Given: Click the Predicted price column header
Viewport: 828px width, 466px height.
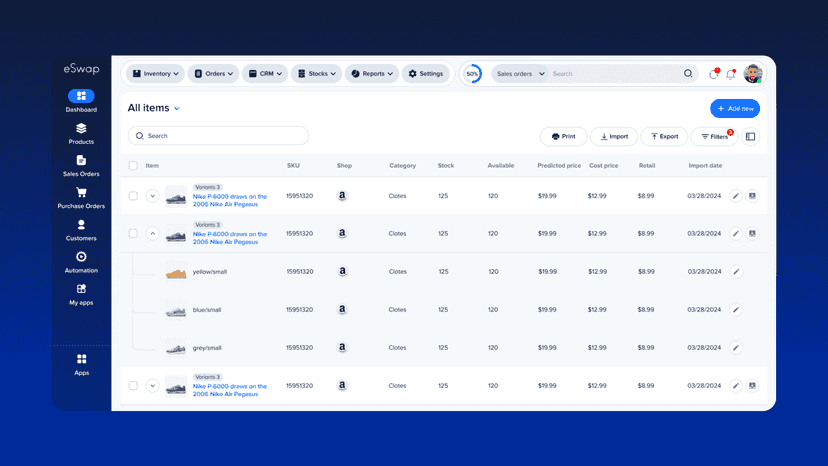Looking at the screenshot, I should click(559, 166).
